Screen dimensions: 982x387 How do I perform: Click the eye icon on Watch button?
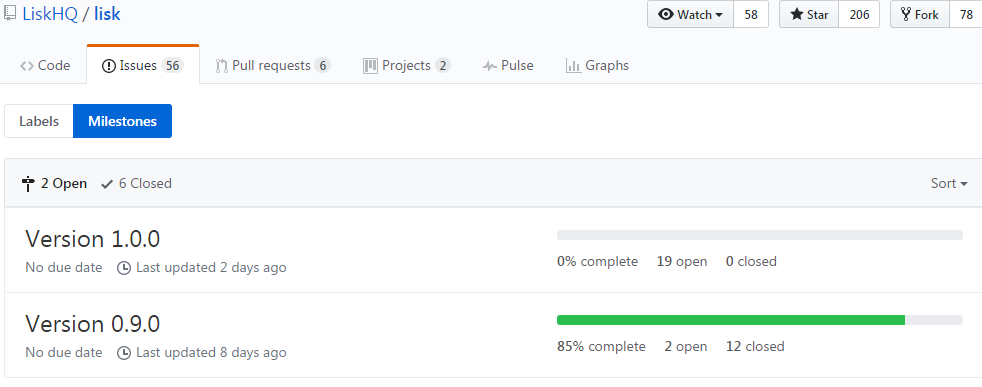tap(666, 14)
